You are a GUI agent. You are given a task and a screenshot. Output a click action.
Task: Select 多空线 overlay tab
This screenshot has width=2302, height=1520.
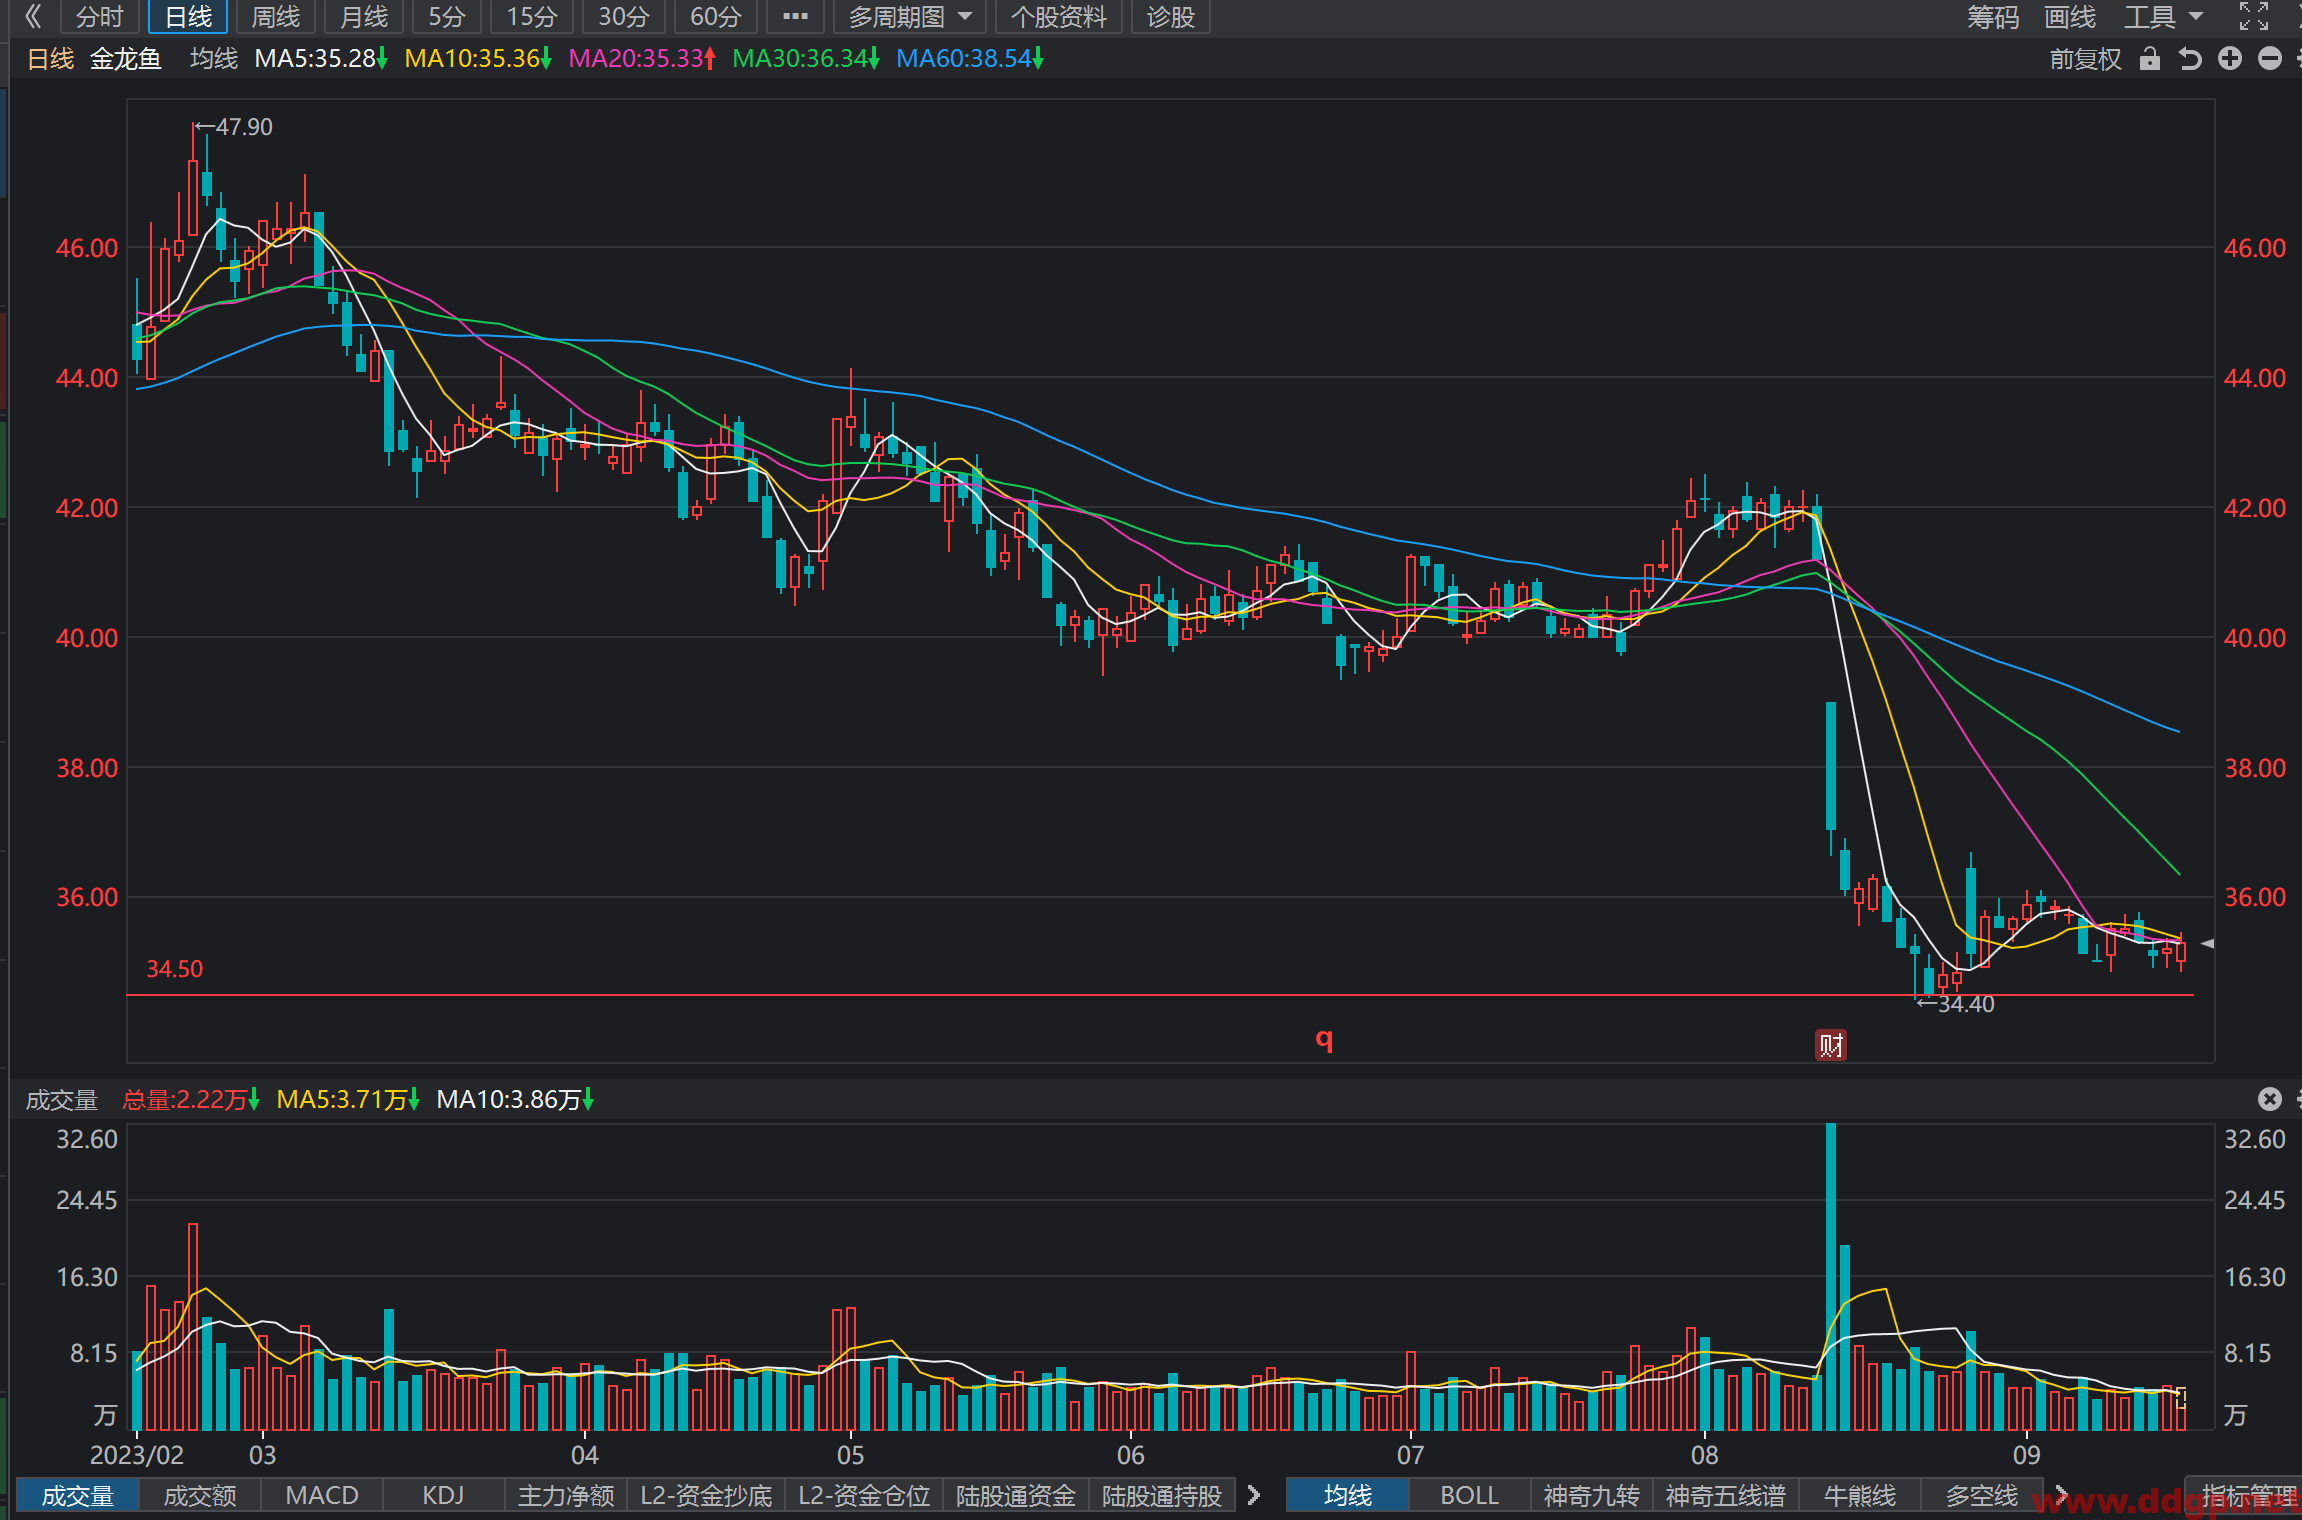coord(1982,1496)
